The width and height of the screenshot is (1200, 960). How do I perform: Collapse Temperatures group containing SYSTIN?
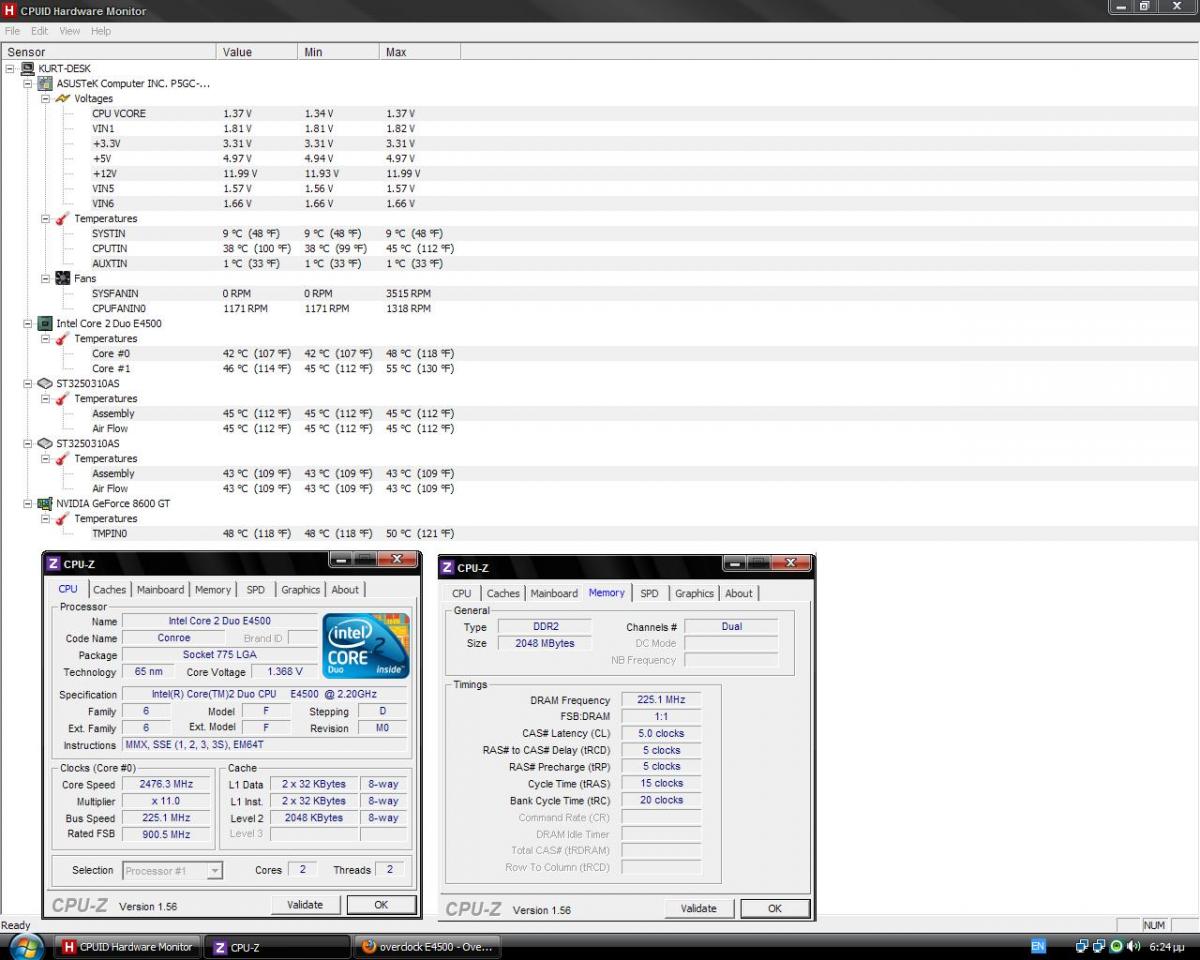45,218
